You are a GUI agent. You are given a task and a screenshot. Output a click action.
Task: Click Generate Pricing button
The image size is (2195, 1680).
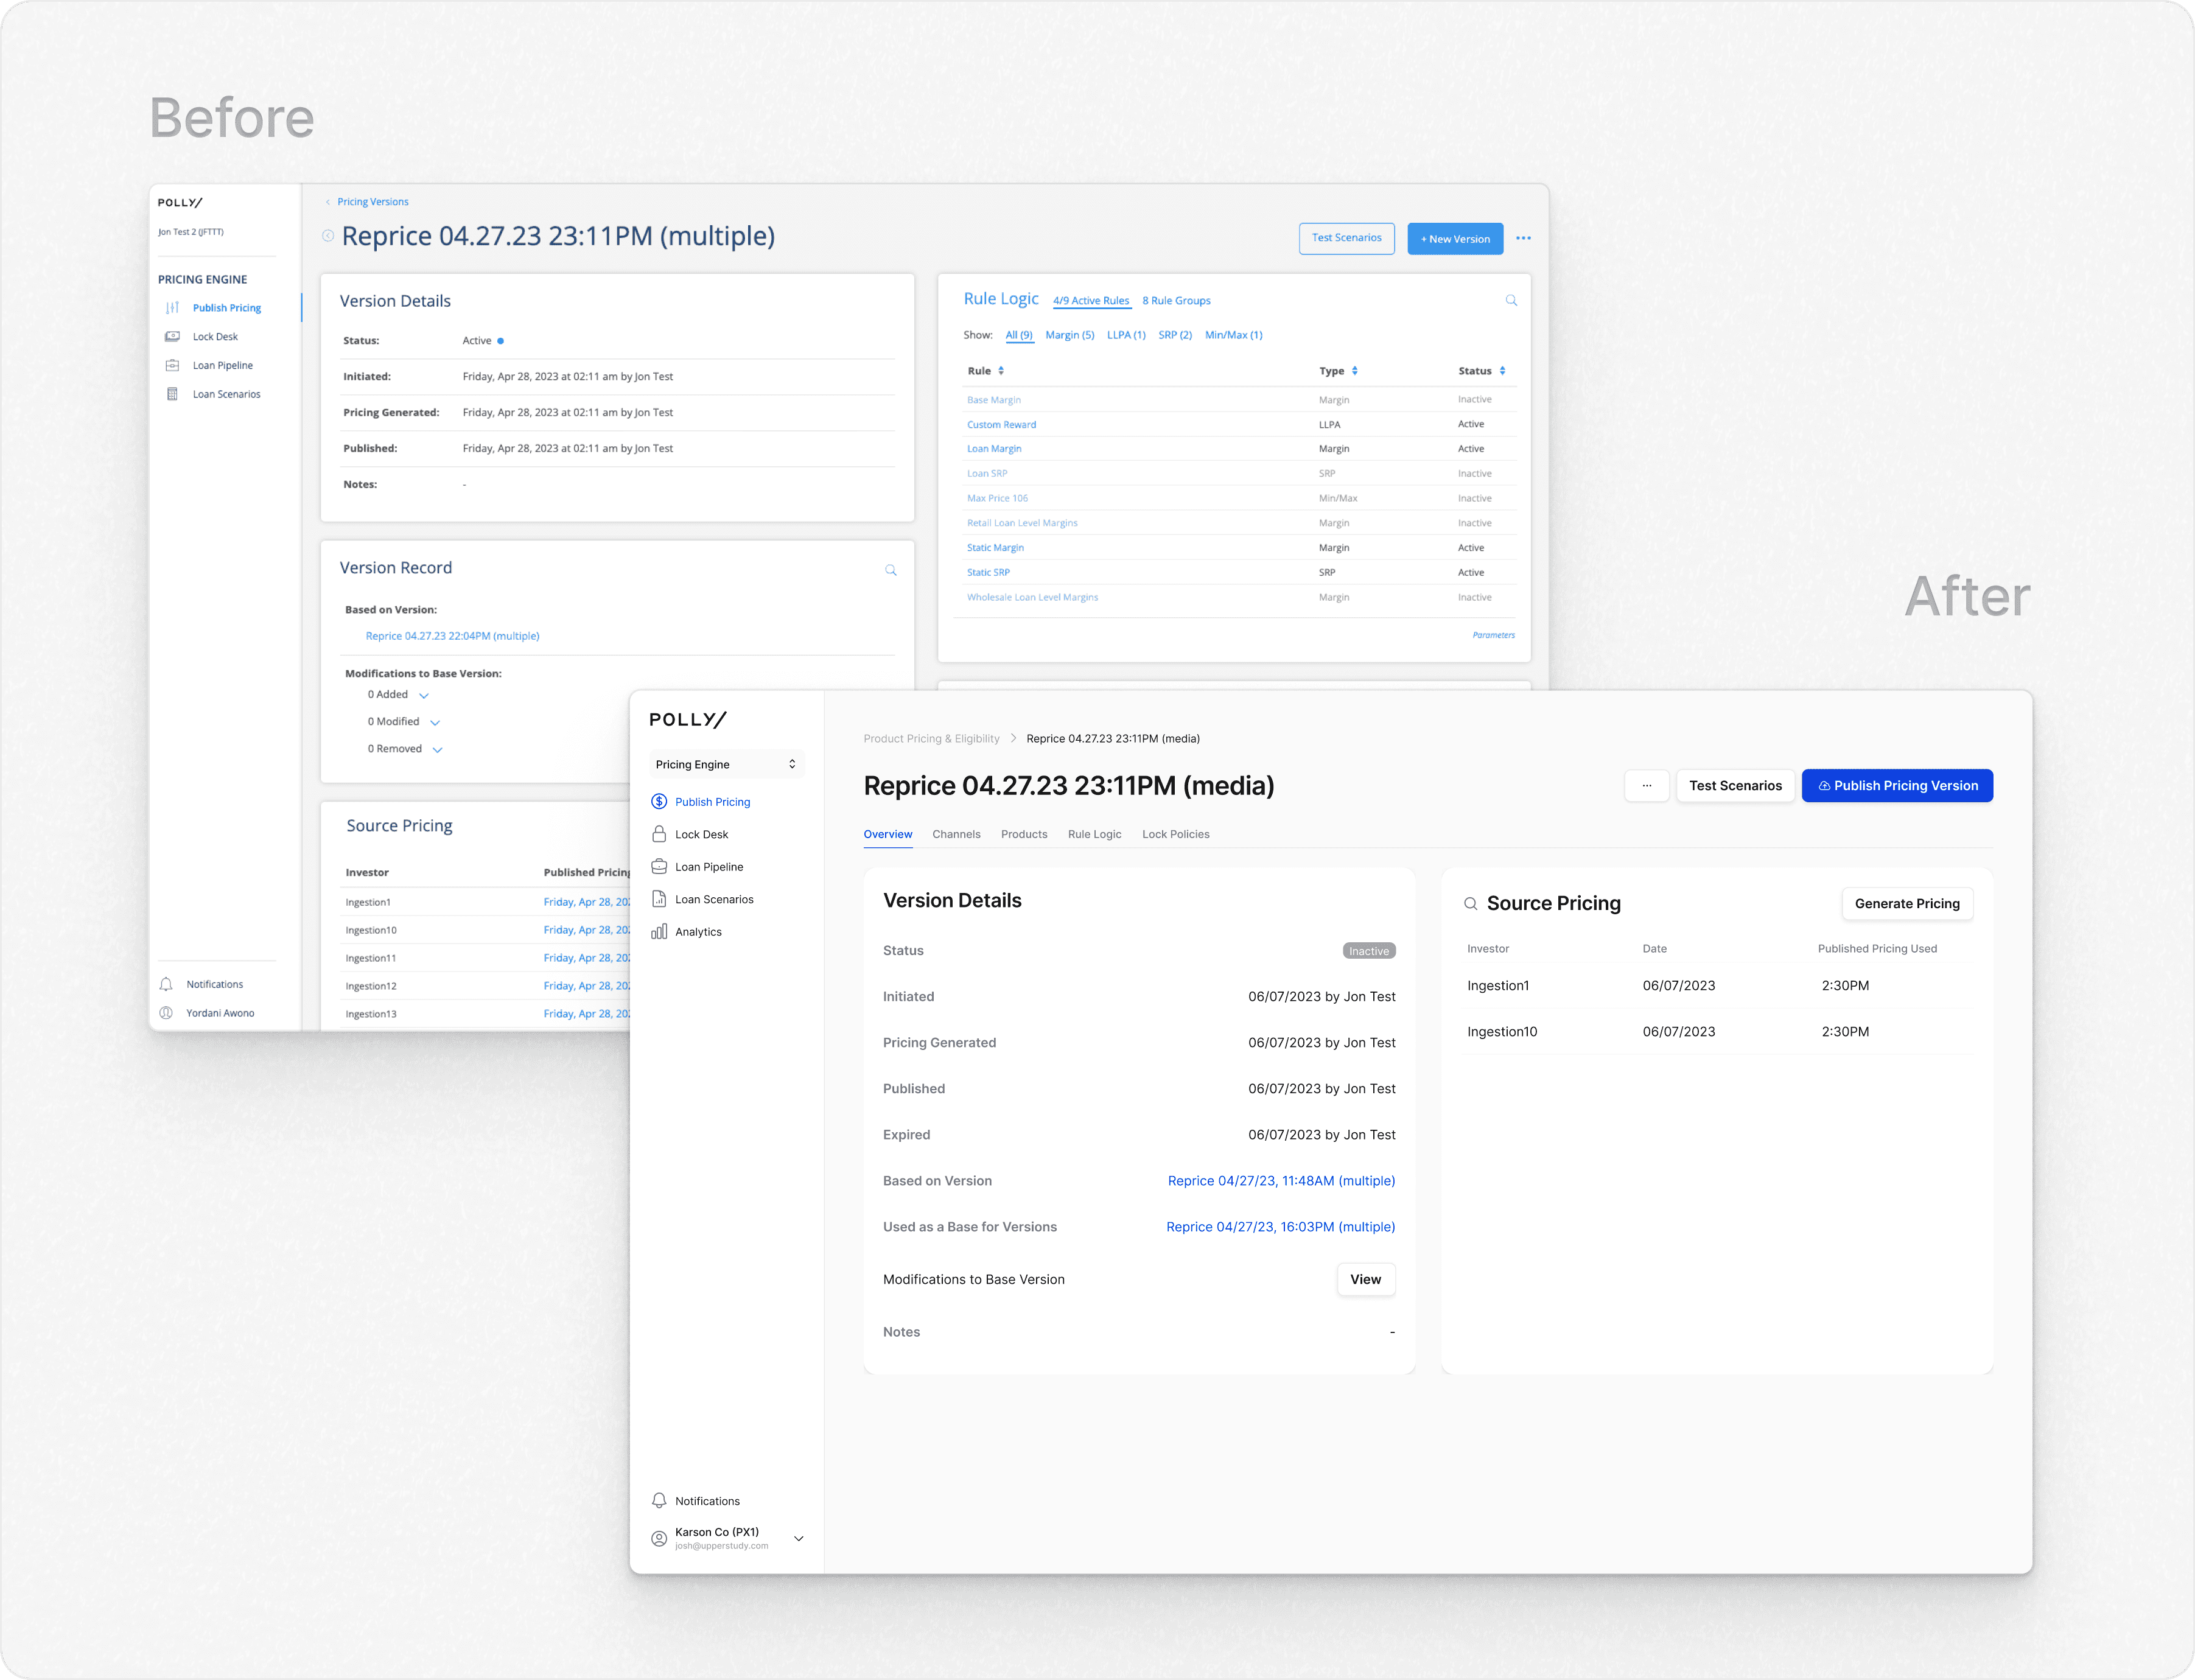[x=1907, y=903]
